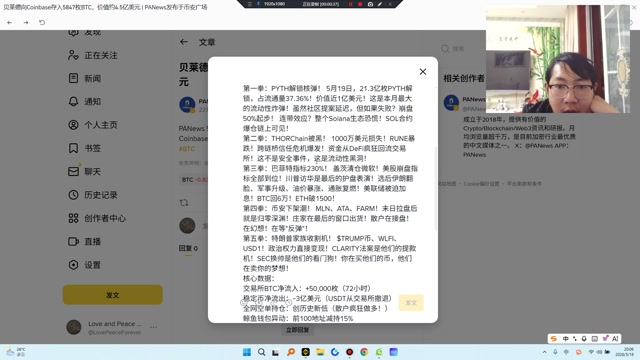Open weather widget on taskbar
The width and height of the screenshot is (640, 360).
[16, 352]
